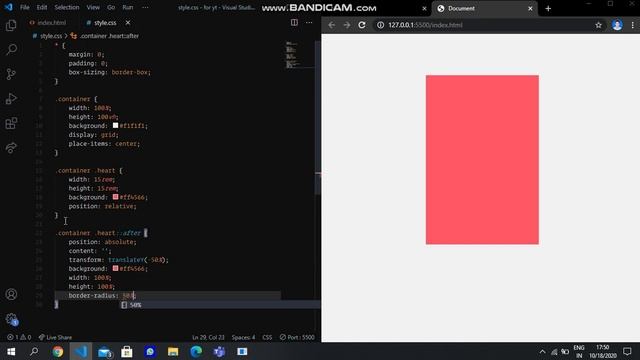Open the Run and Debug view
640x360 pixels.
tap(11, 99)
